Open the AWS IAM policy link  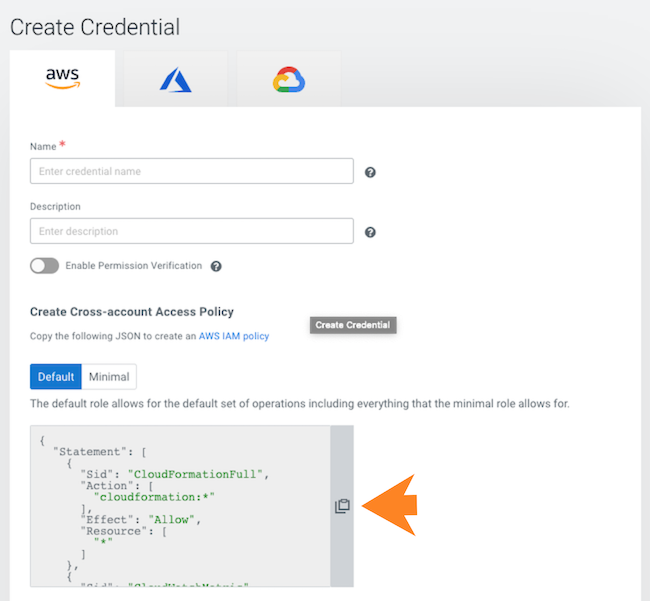tap(233, 337)
